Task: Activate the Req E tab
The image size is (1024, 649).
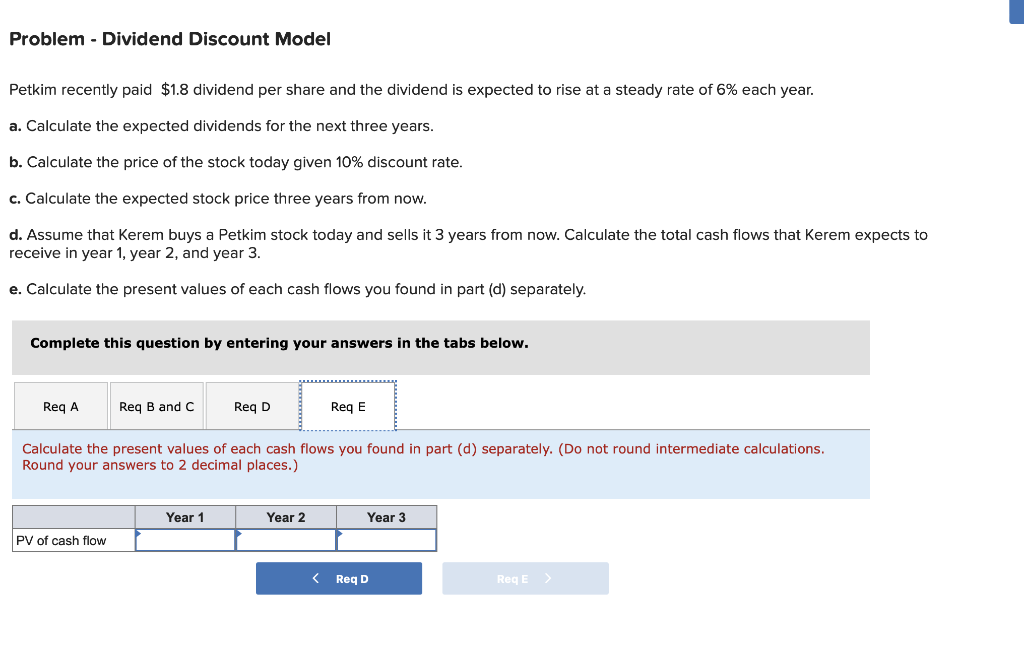Action: tap(347, 405)
